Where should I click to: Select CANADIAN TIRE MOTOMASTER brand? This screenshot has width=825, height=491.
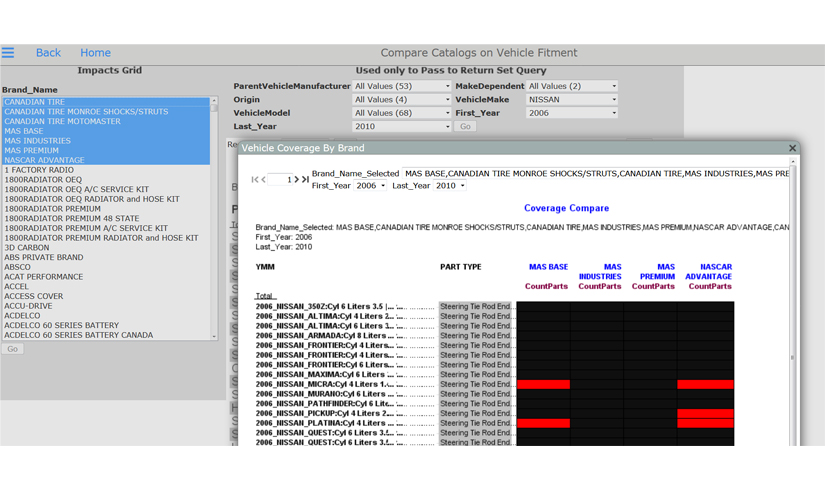[106, 122]
